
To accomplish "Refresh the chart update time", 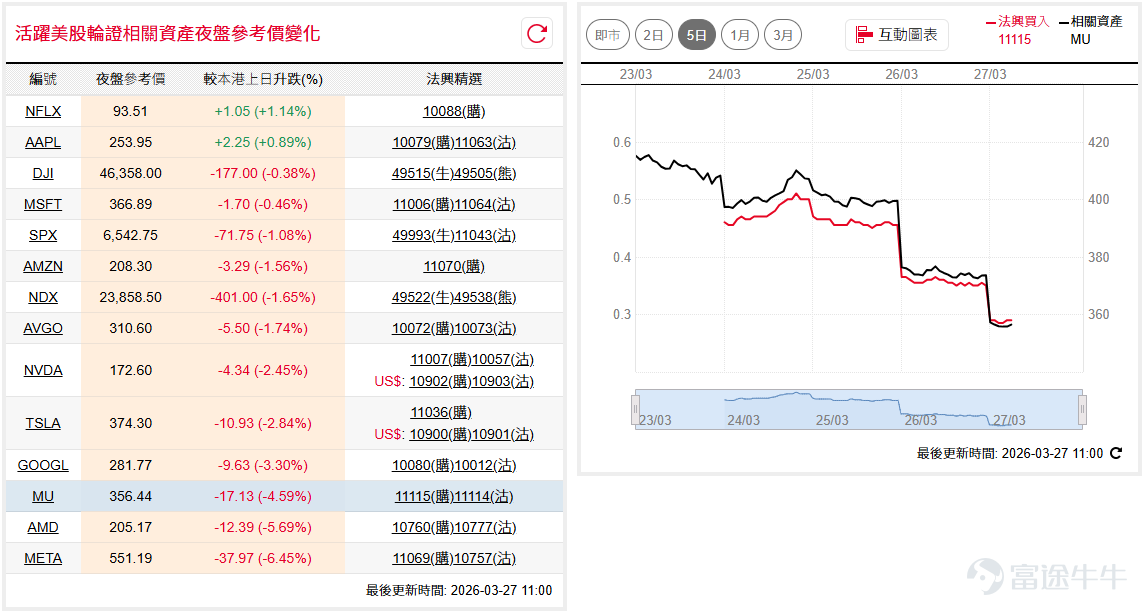I will pyautogui.click(x=1116, y=454).
